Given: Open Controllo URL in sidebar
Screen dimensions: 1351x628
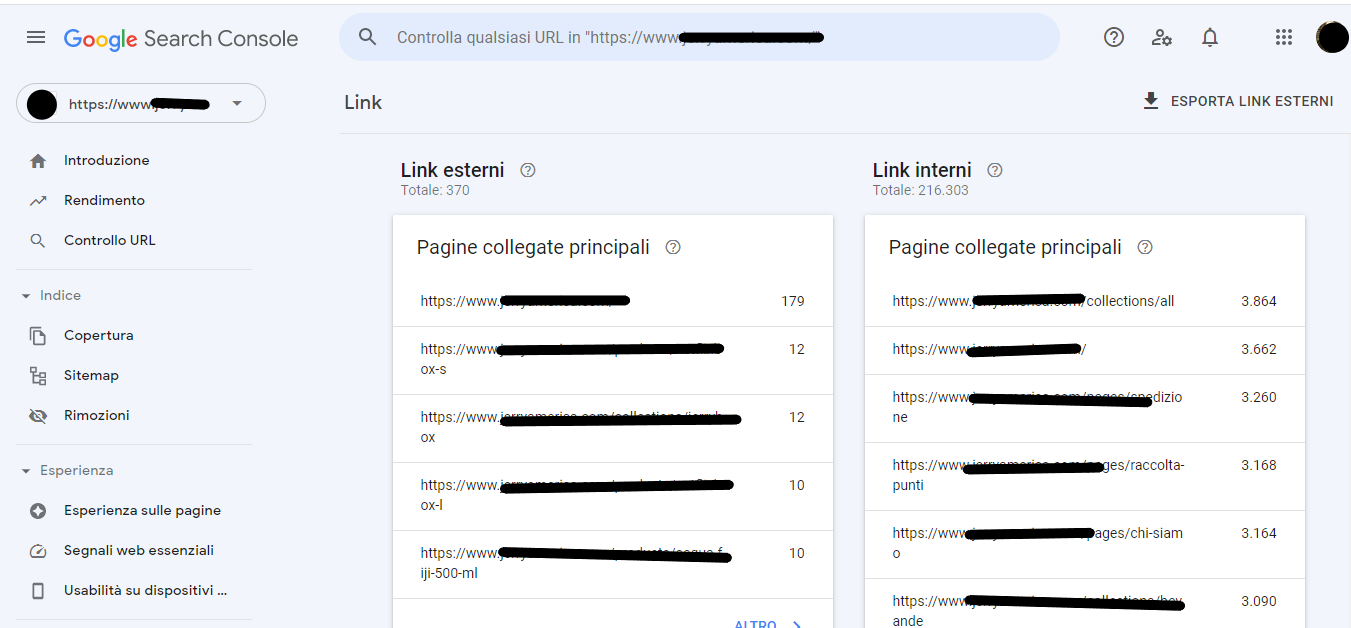Looking at the screenshot, I should click(109, 240).
